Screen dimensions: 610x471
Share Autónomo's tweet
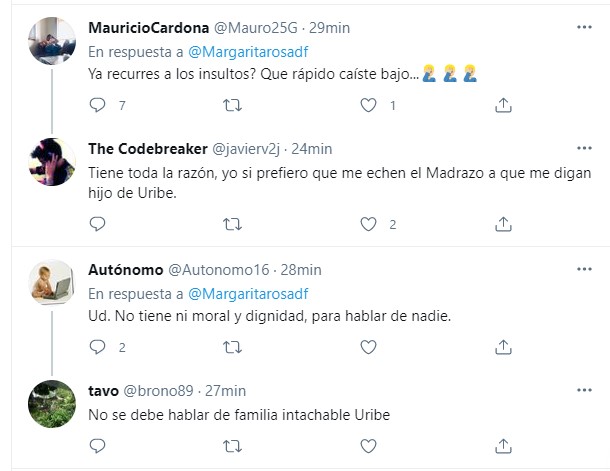tap(504, 347)
